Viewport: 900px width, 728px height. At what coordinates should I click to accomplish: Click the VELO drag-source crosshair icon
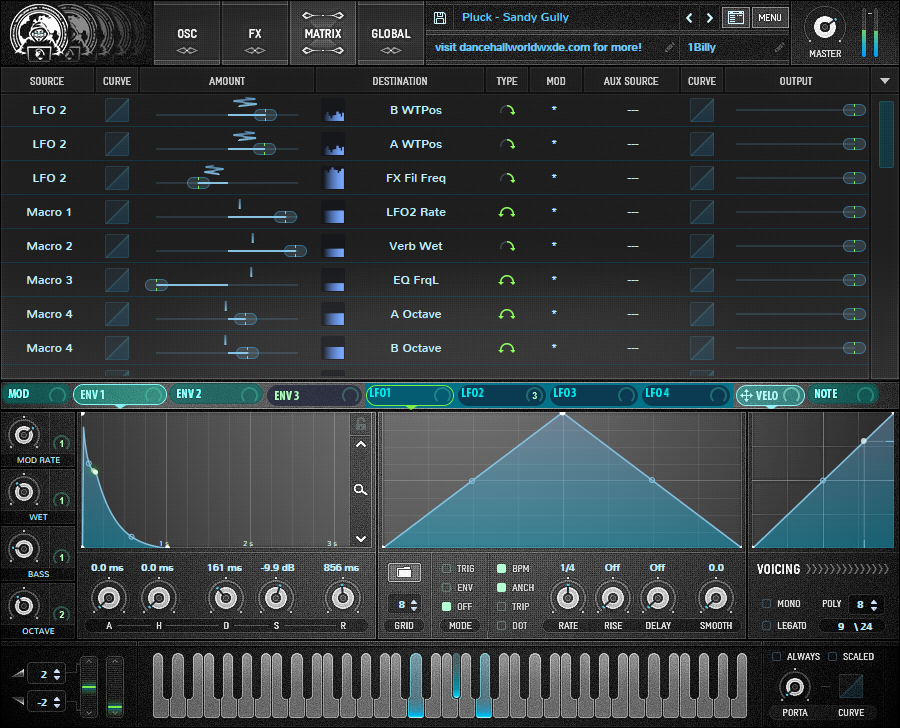[745, 395]
